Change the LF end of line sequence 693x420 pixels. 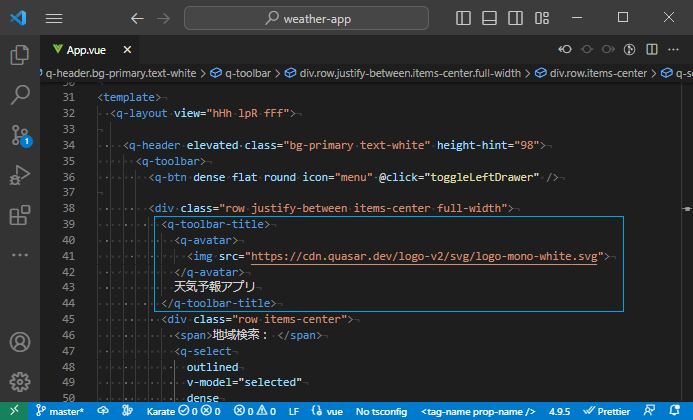294,411
